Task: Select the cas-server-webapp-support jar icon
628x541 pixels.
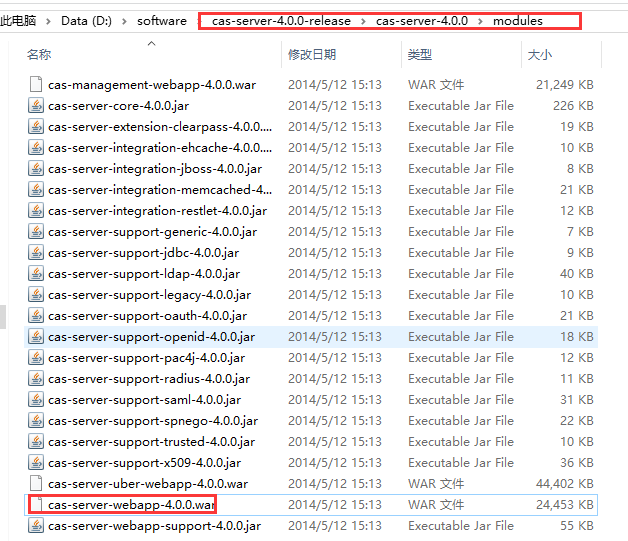Action: click(x=36, y=525)
